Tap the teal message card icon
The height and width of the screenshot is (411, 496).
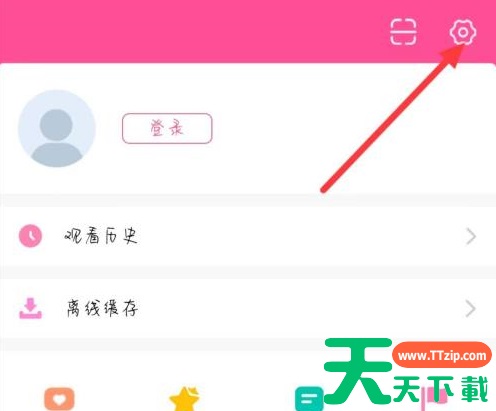pos(309,399)
